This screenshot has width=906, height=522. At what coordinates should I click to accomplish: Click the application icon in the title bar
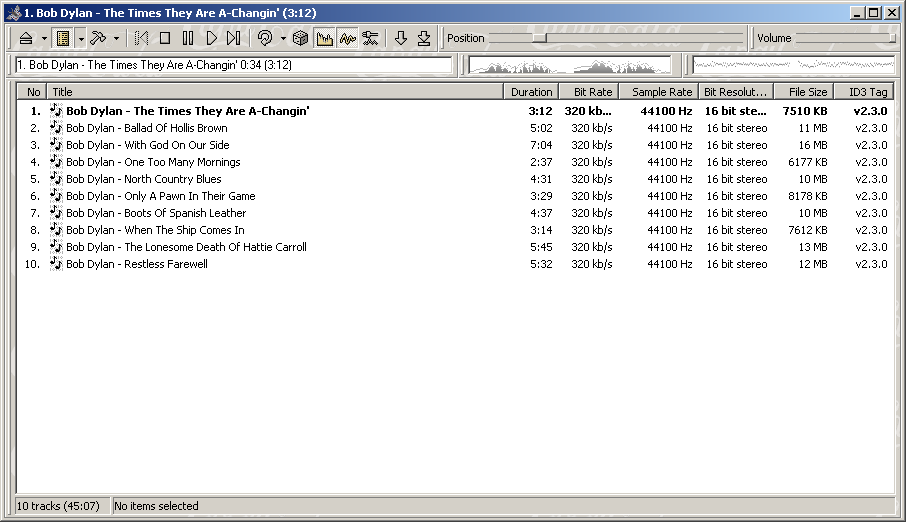pyautogui.click(x=14, y=13)
